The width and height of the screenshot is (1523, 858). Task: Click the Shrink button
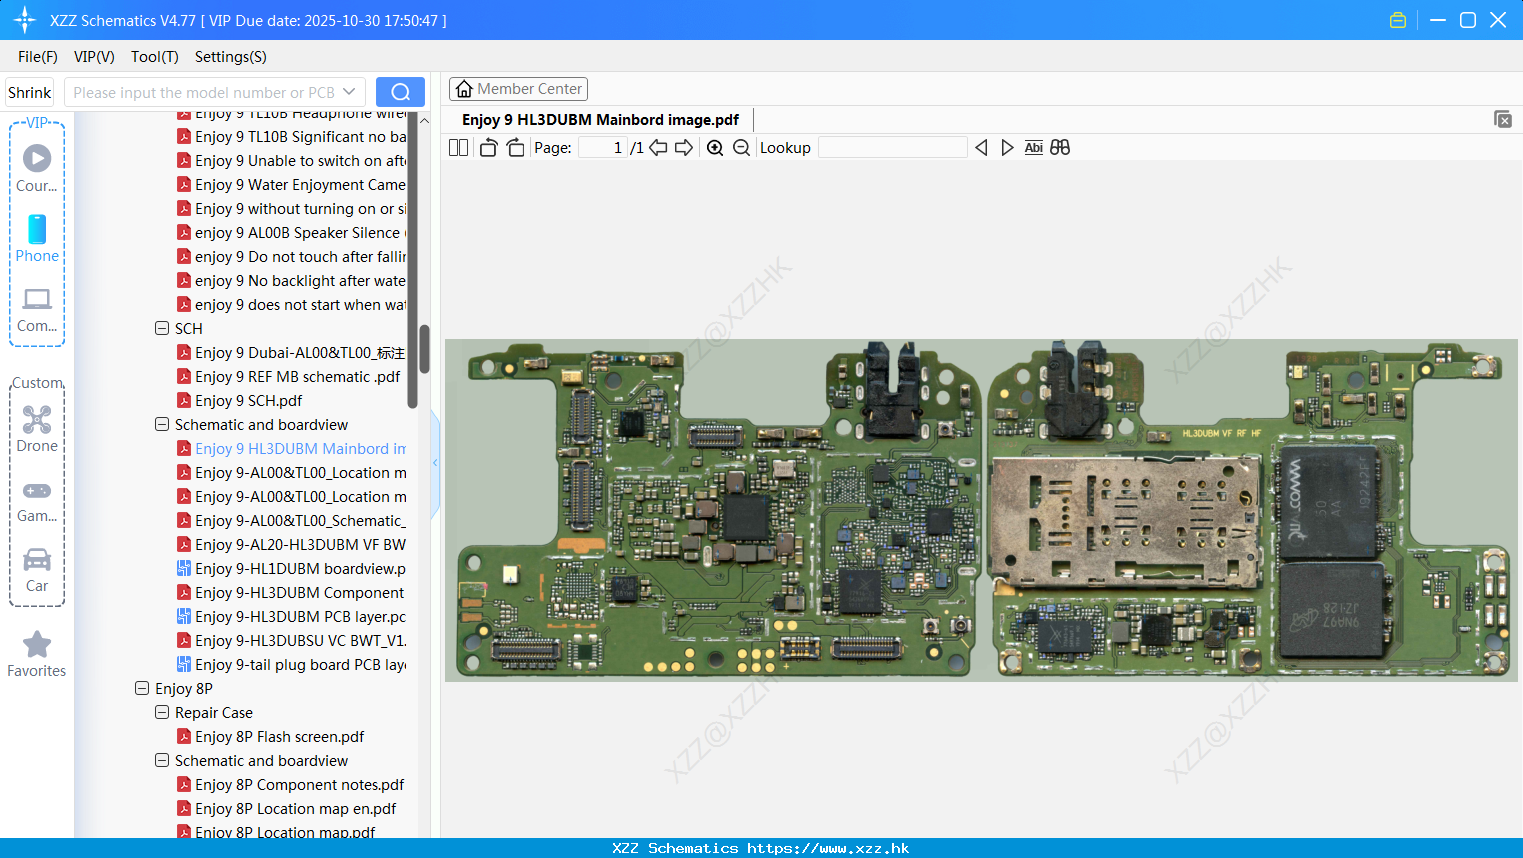29,92
